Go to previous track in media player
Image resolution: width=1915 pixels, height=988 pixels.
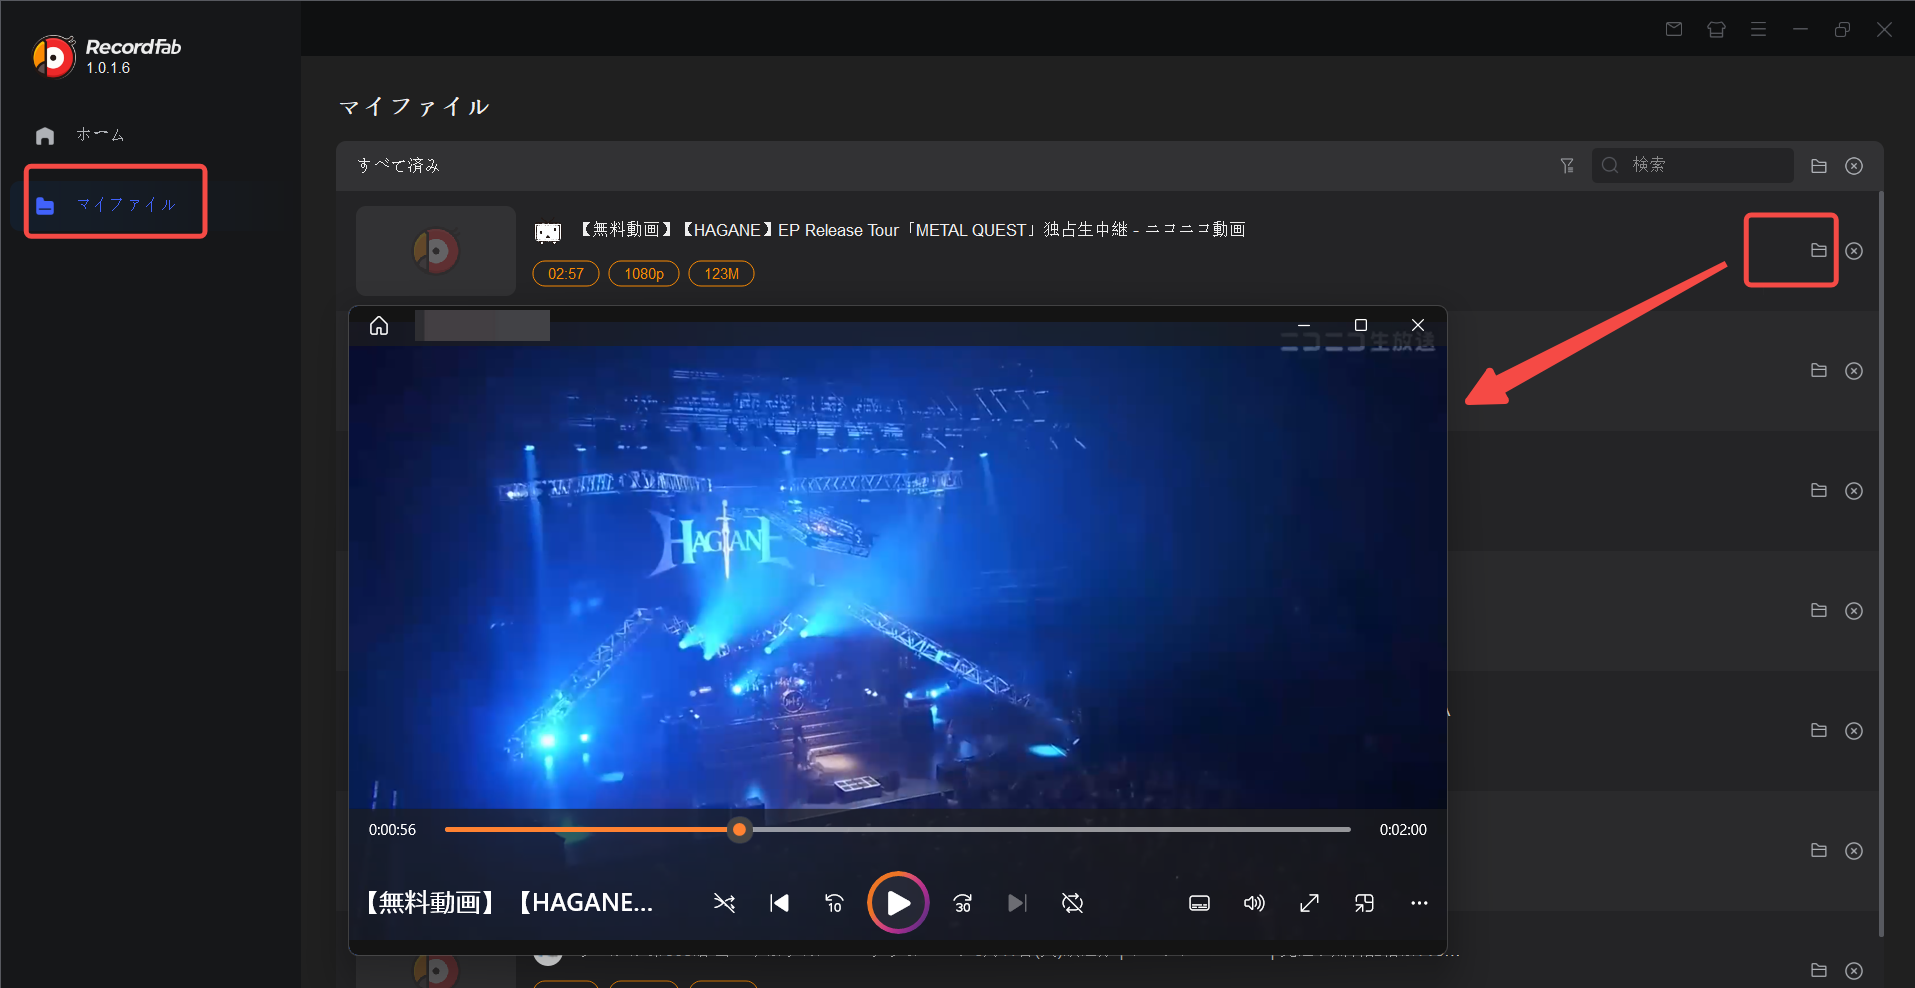pos(780,904)
